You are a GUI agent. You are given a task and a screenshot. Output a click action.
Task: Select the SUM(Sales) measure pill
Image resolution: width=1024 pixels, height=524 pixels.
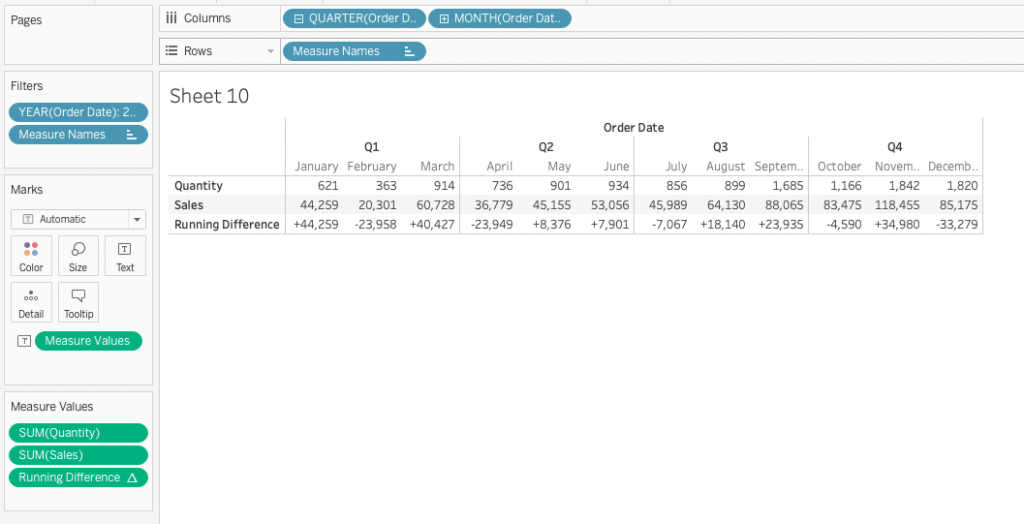click(77, 455)
